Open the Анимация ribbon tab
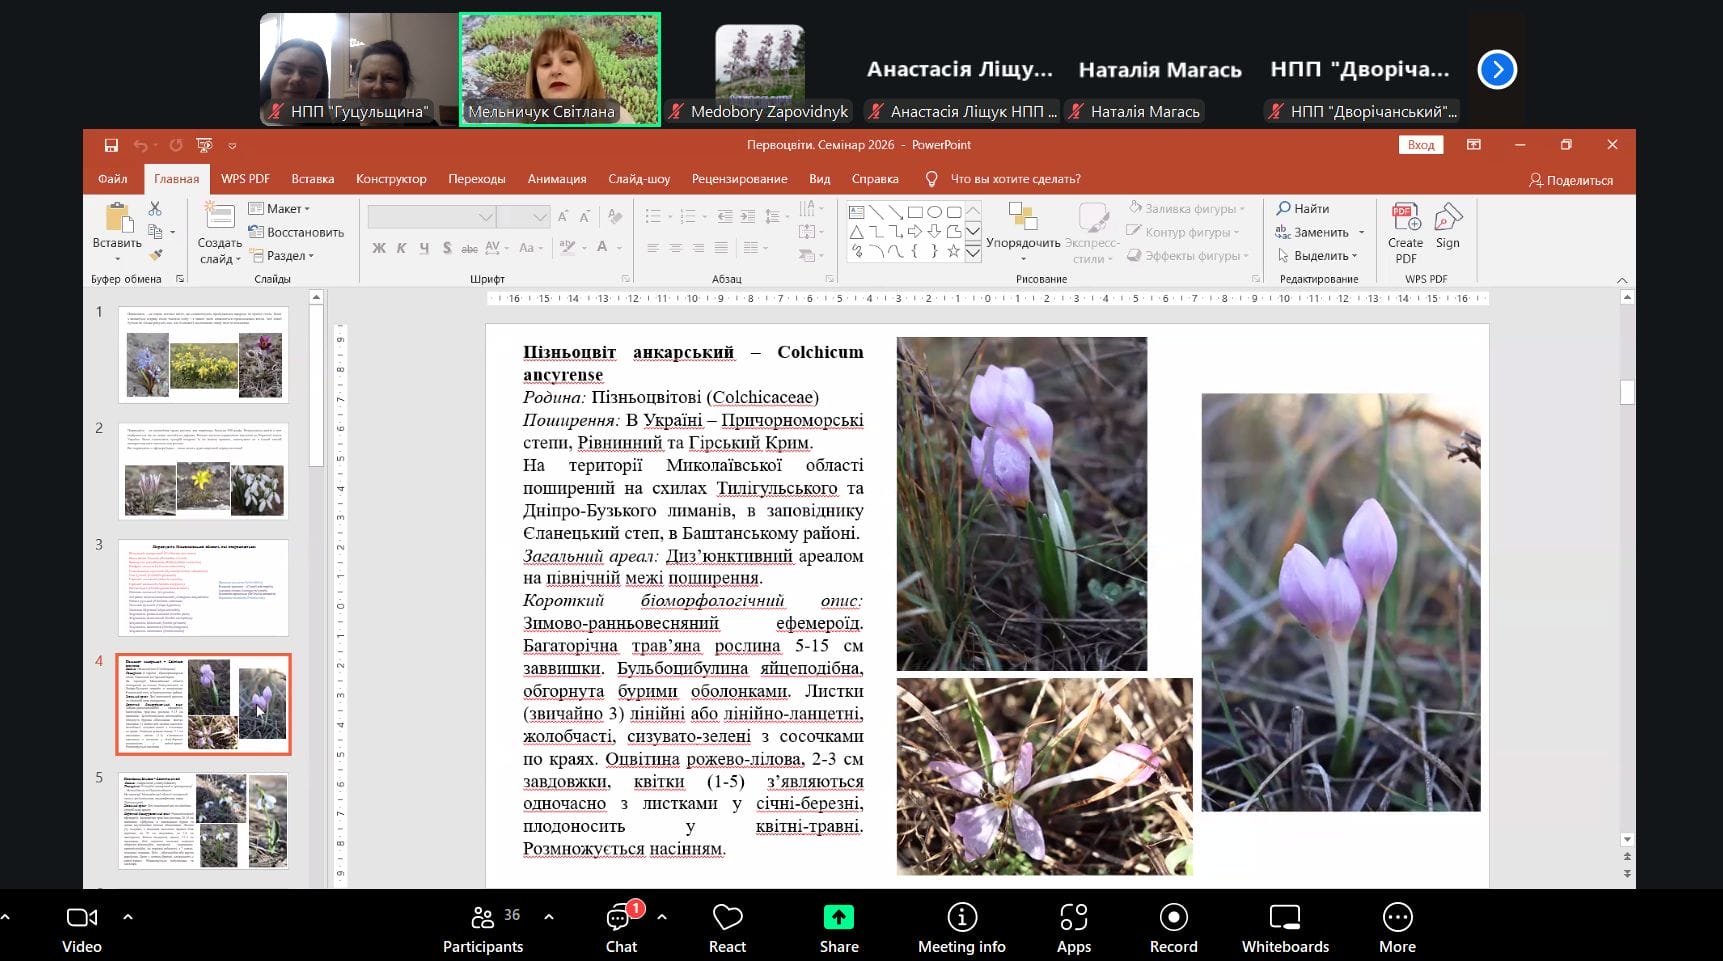 pyautogui.click(x=556, y=179)
